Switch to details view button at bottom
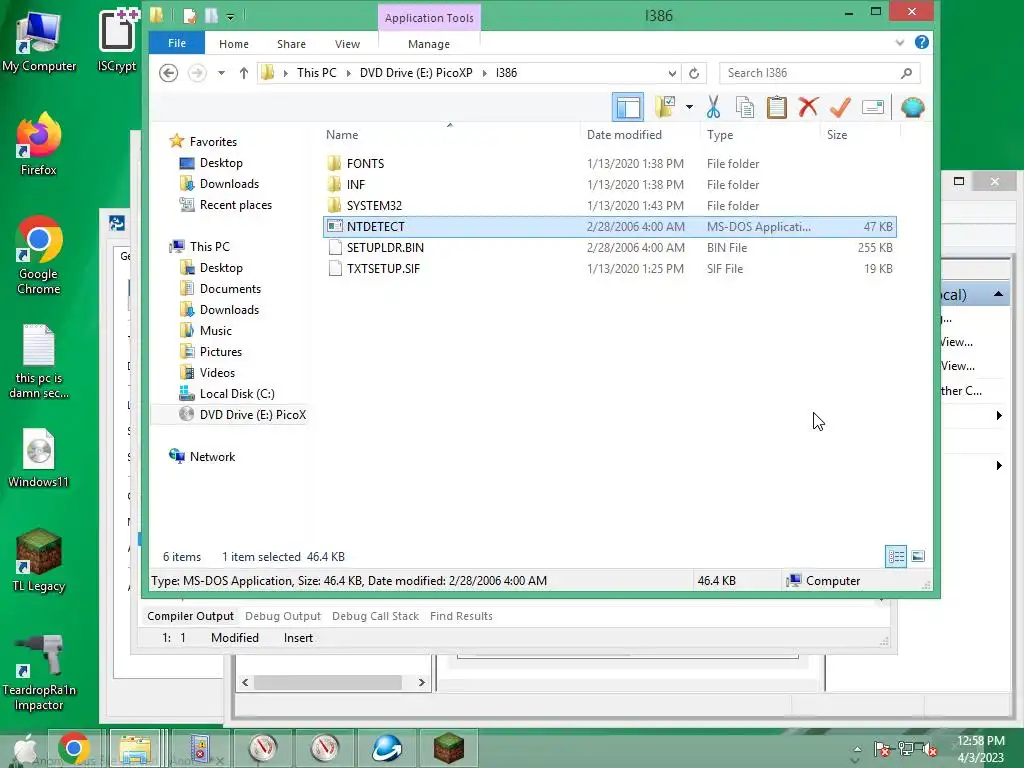 pos(895,556)
